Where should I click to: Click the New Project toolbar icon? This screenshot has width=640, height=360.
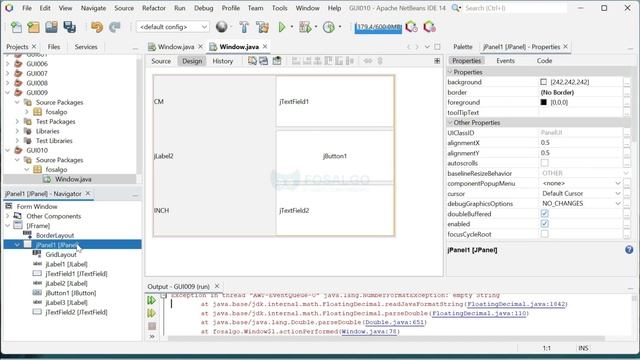(x=33, y=27)
